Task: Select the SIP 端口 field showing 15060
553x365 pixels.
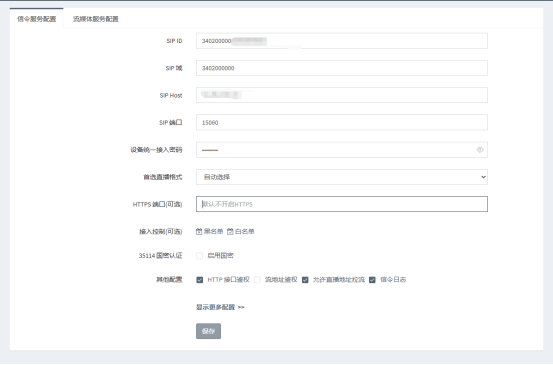Action: (342, 122)
